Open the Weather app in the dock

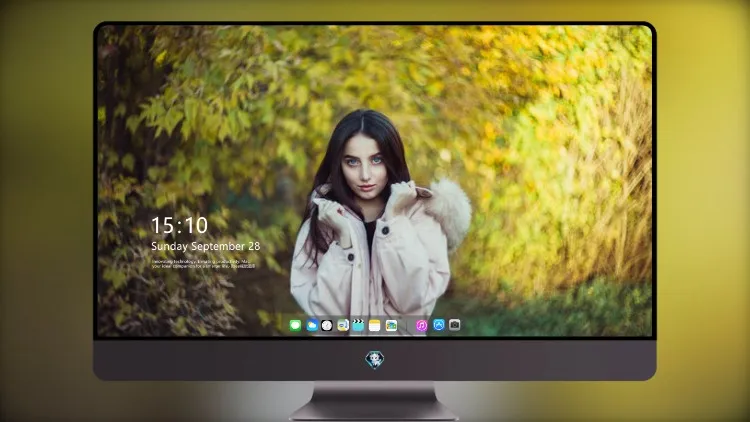(x=311, y=325)
